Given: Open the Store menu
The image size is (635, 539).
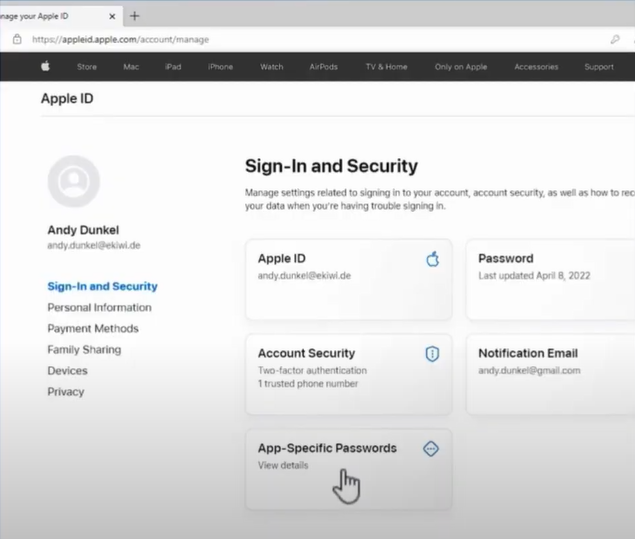Looking at the screenshot, I should (x=87, y=67).
